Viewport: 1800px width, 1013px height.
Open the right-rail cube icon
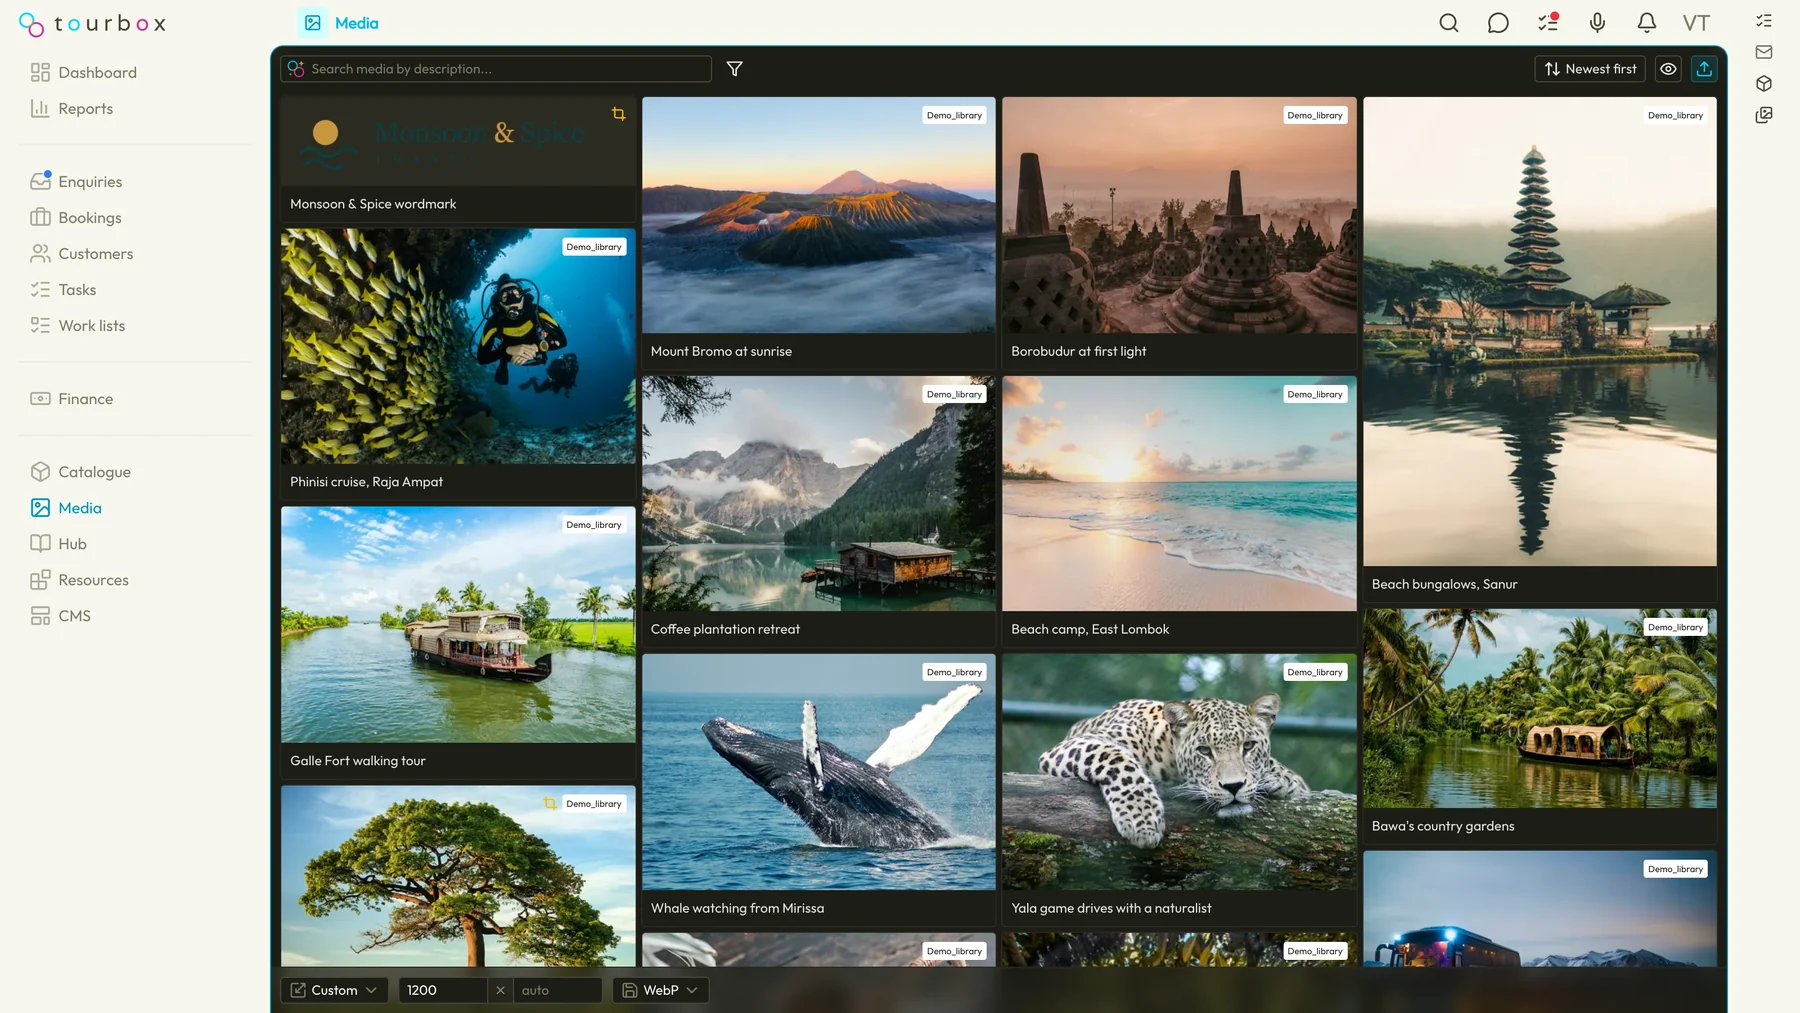[1764, 83]
